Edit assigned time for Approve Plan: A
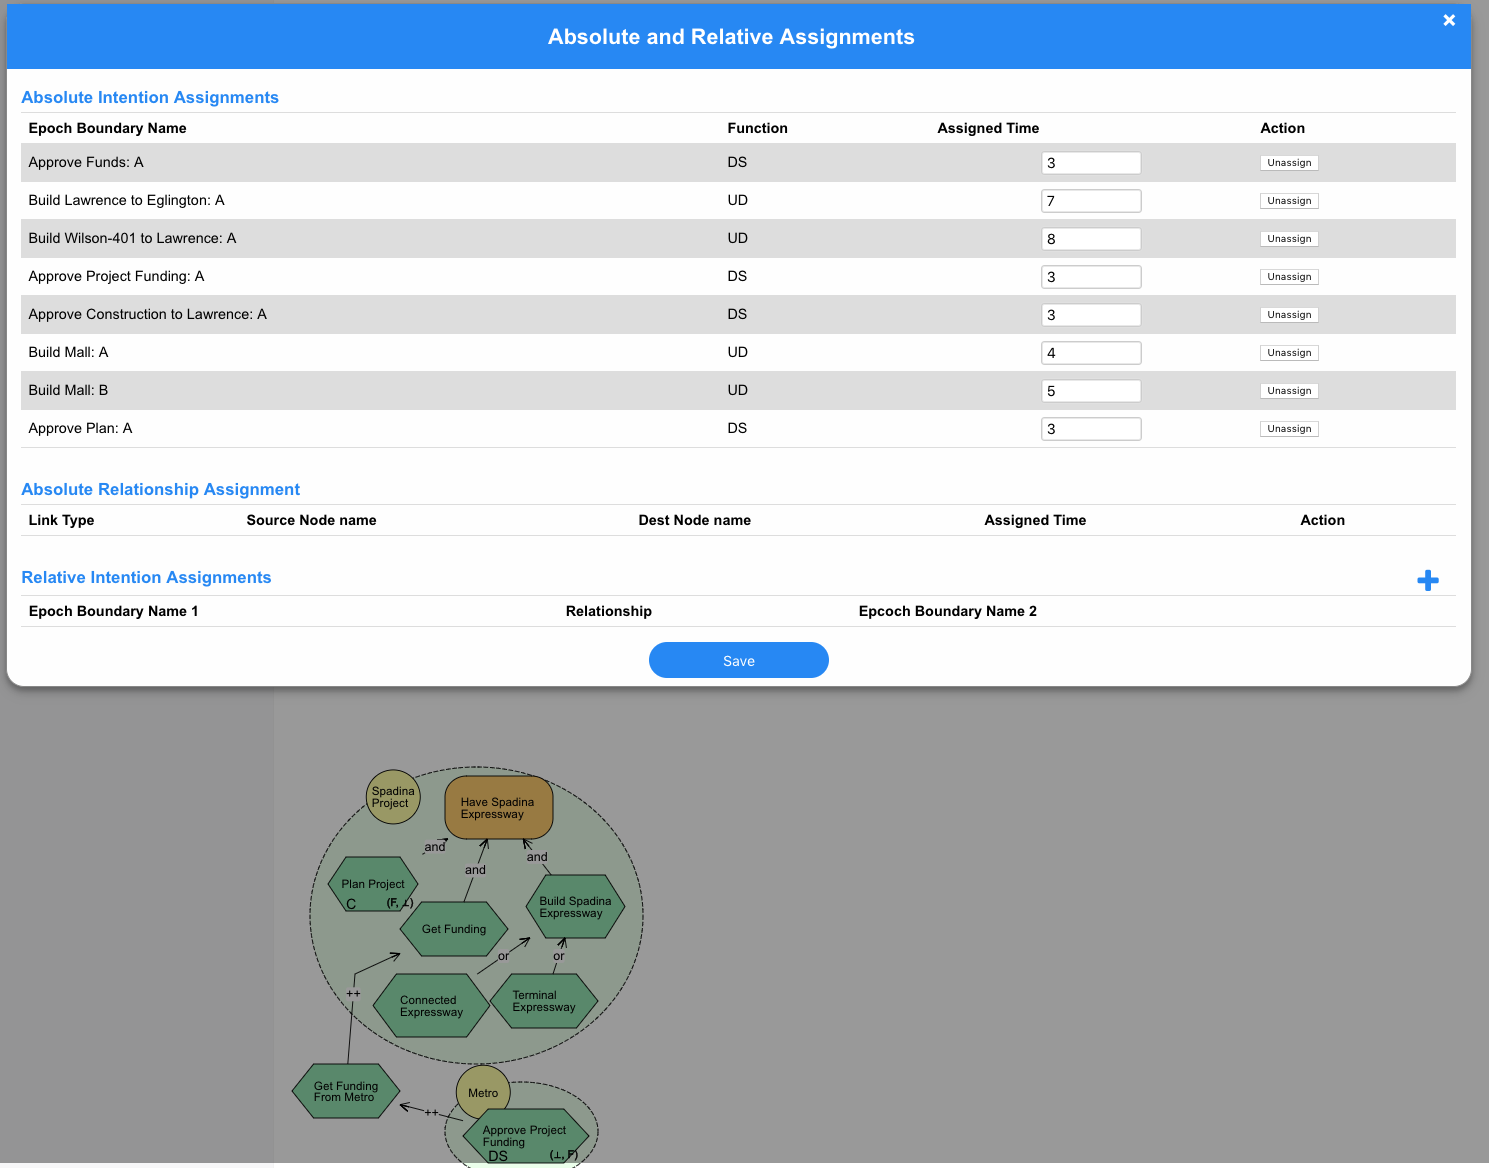1489x1168 pixels. (1091, 429)
